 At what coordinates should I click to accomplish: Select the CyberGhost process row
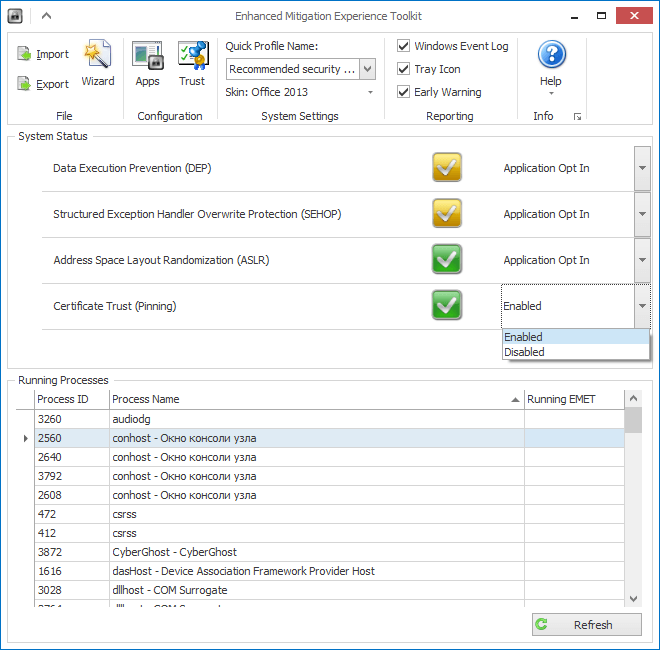329,552
